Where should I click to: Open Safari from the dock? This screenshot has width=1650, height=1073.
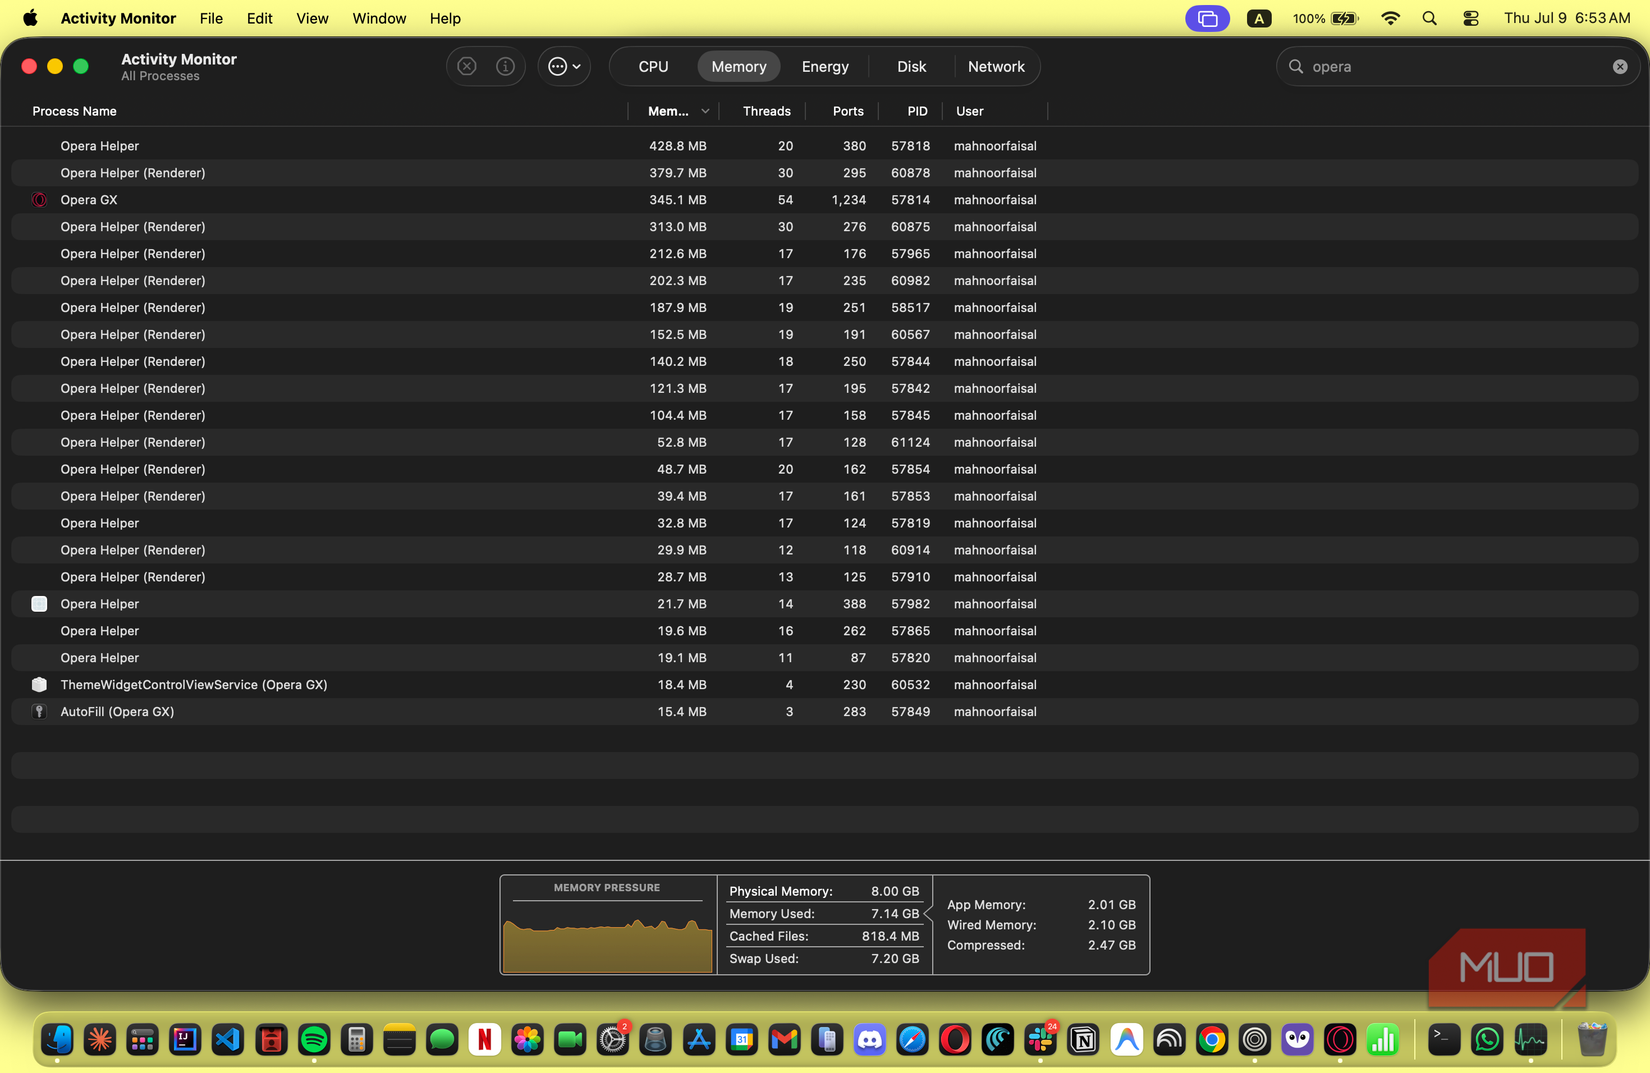coord(912,1040)
